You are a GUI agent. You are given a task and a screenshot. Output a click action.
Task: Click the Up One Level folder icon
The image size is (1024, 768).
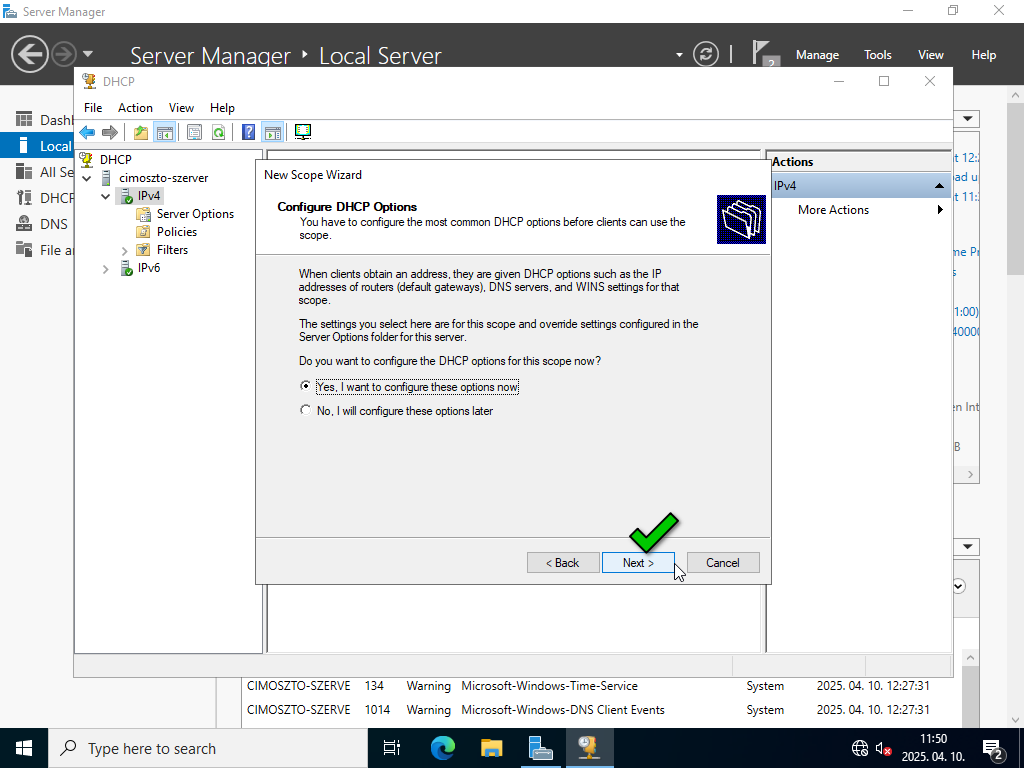tap(141, 132)
